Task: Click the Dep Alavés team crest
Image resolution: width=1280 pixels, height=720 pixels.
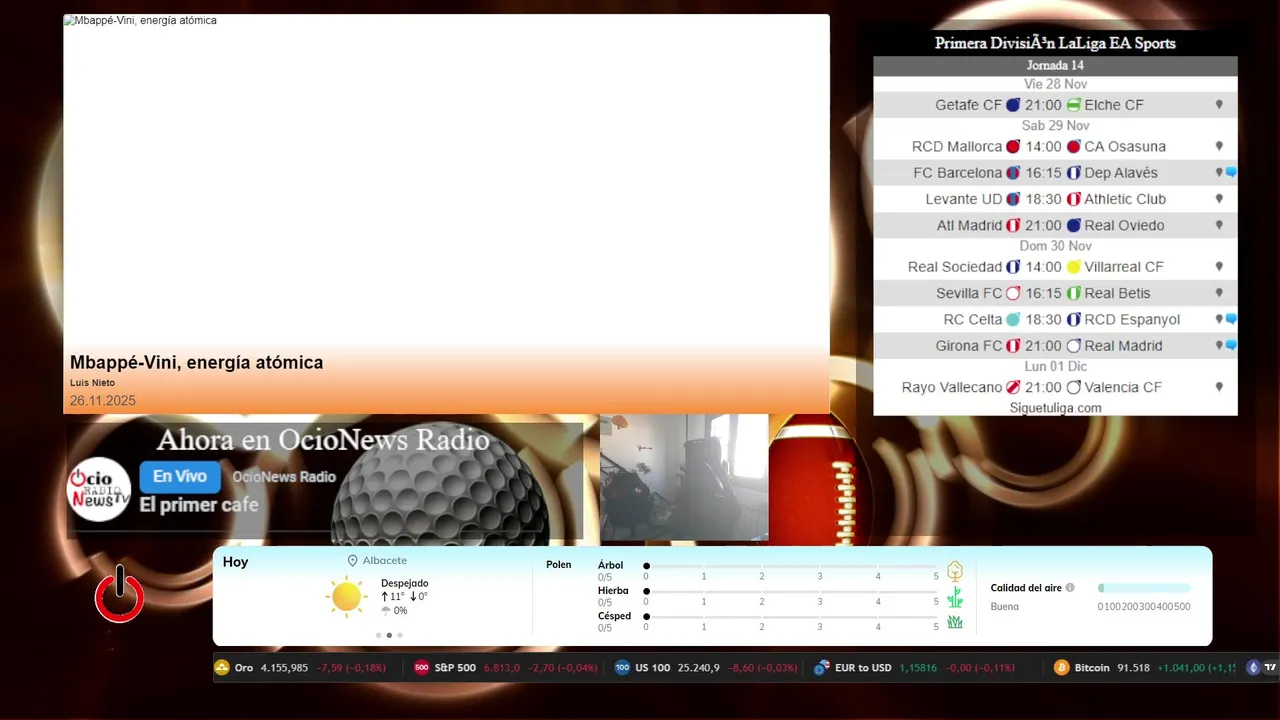Action: click(x=1074, y=173)
